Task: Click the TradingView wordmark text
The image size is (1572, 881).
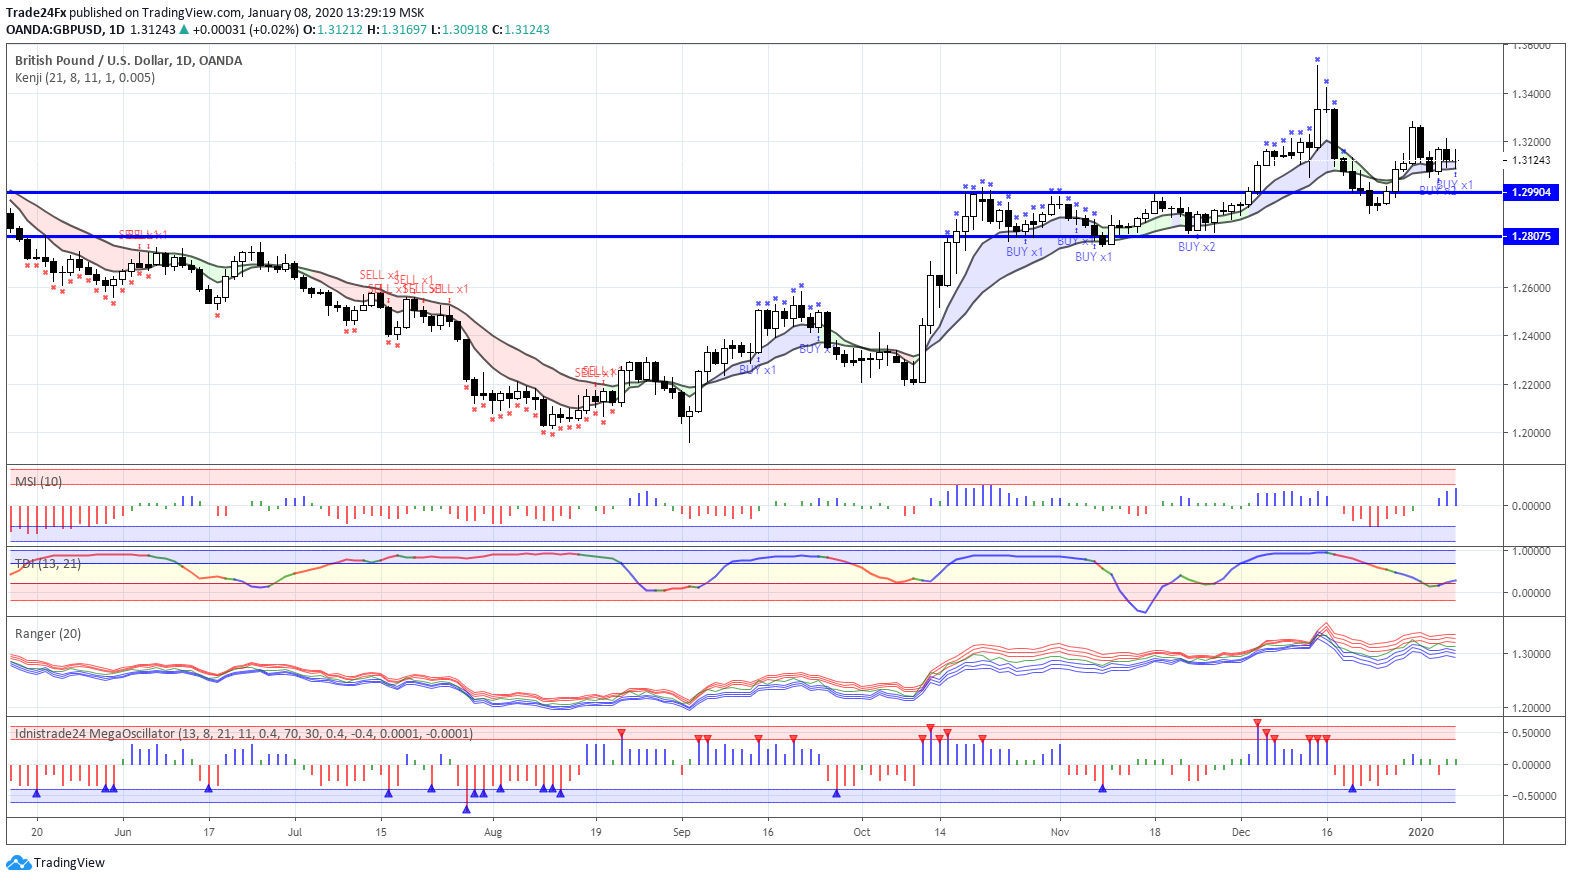Action: (69, 862)
